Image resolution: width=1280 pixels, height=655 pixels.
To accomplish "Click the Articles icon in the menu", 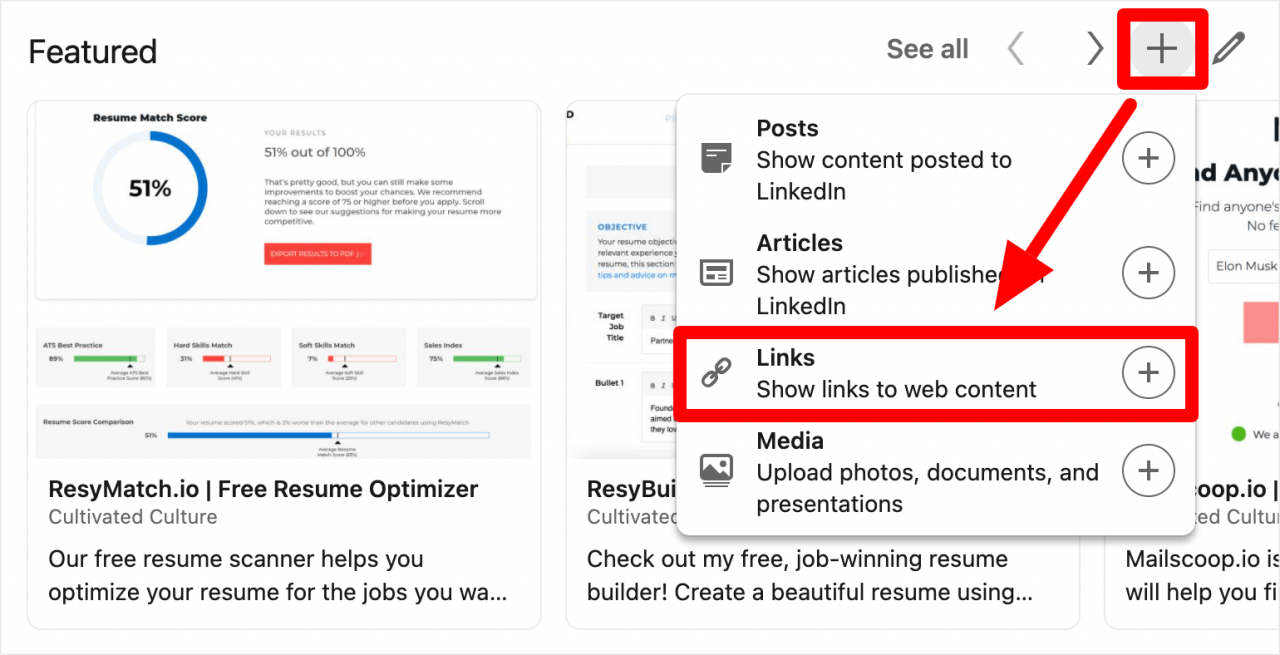I will [x=716, y=270].
